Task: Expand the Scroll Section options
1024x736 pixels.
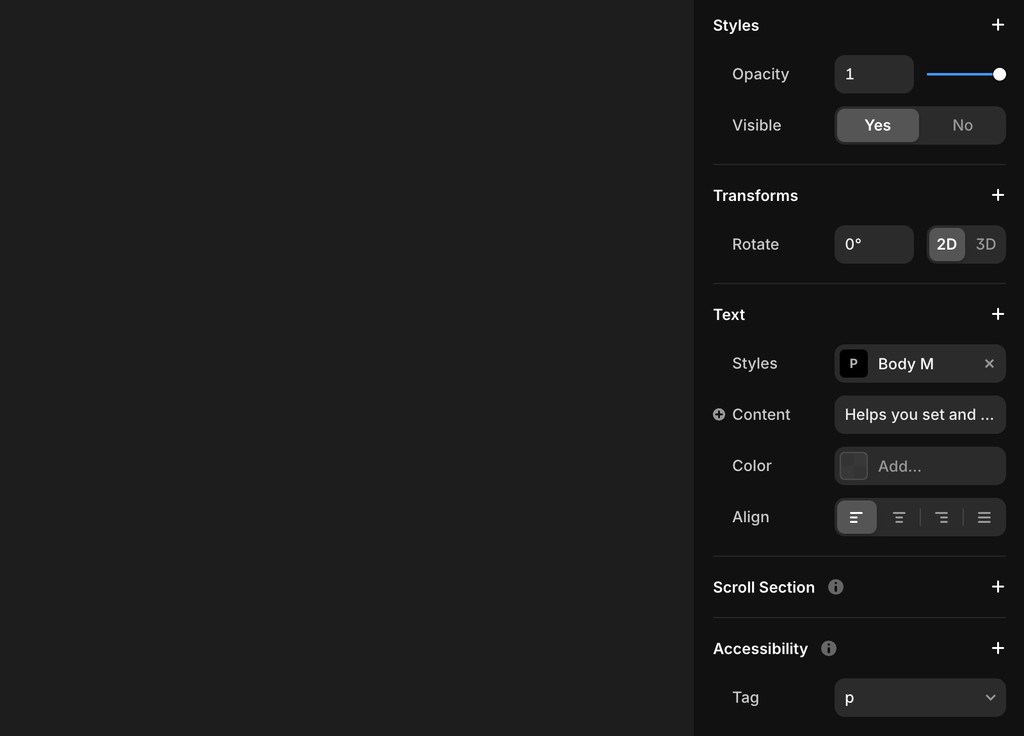Action: pyautogui.click(x=997, y=587)
